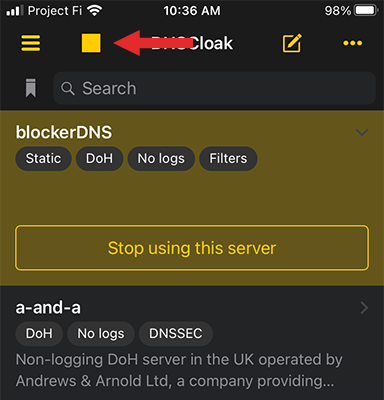Click the magnifier icon in search bar

click(x=67, y=88)
